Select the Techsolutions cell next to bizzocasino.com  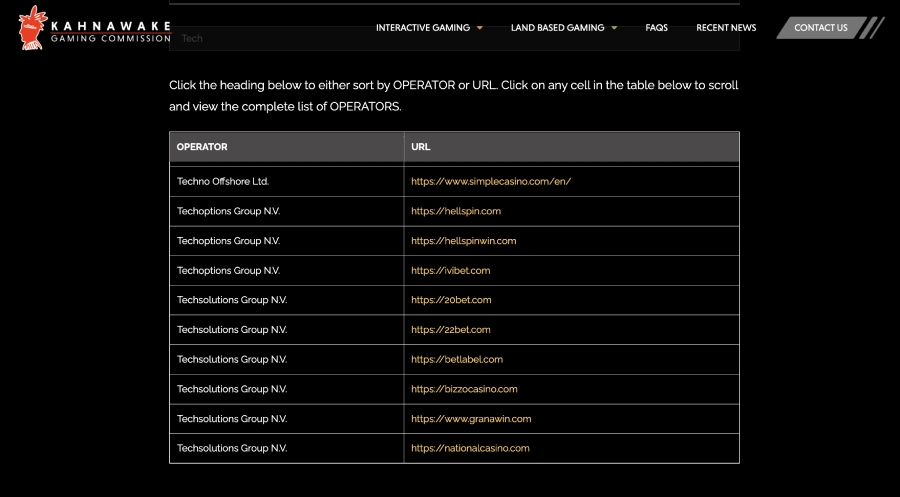pyautogui.click(x=287, y=389)
